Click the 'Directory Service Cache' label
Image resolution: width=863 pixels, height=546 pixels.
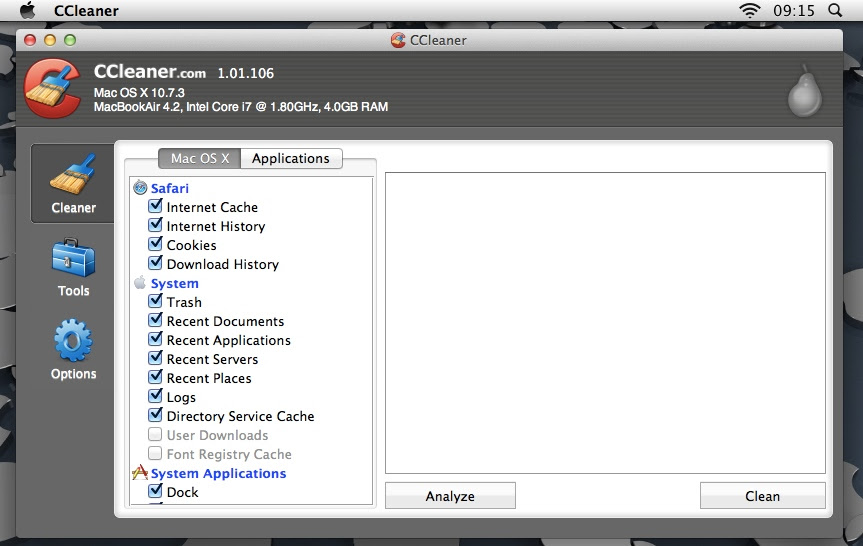point(241,416)
